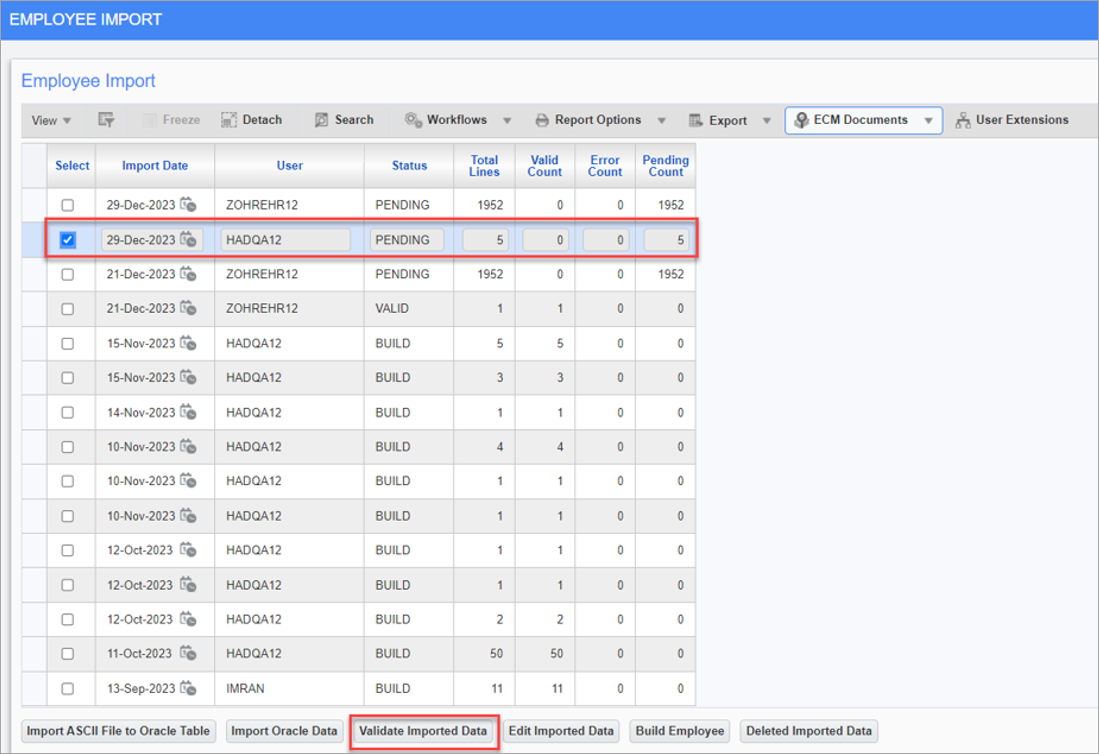1099x754 pixels.
Task: Open calendar icon for 15-Nov-2023 row with 5 lines
Action: [188, 343]
